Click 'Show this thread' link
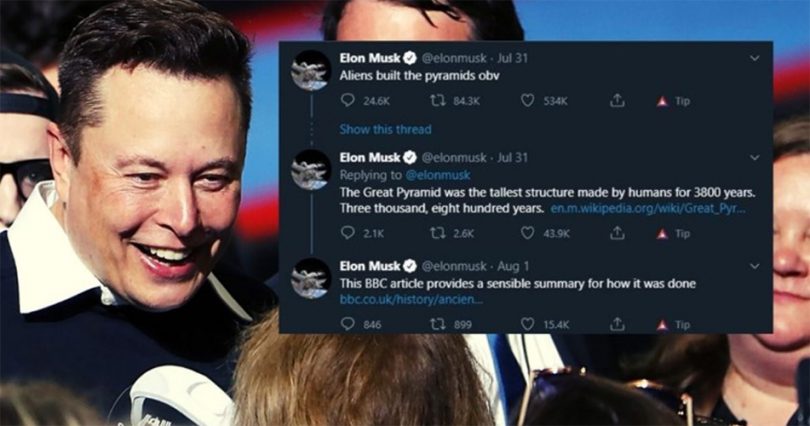Screen dimensions: 810x426 click(x=385, y=129)
